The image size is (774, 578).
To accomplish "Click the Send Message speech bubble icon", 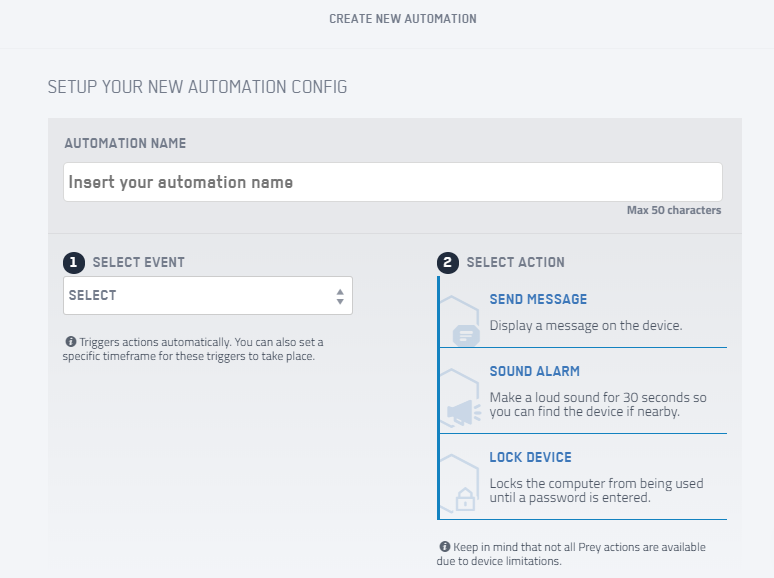I will [466, 334].
